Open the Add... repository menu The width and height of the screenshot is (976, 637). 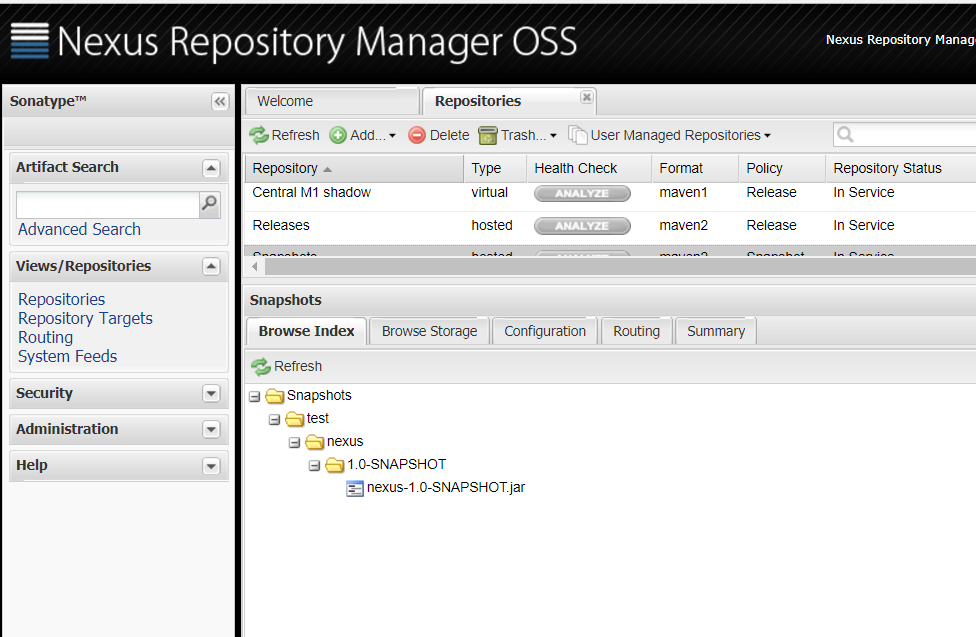[363, 135]
